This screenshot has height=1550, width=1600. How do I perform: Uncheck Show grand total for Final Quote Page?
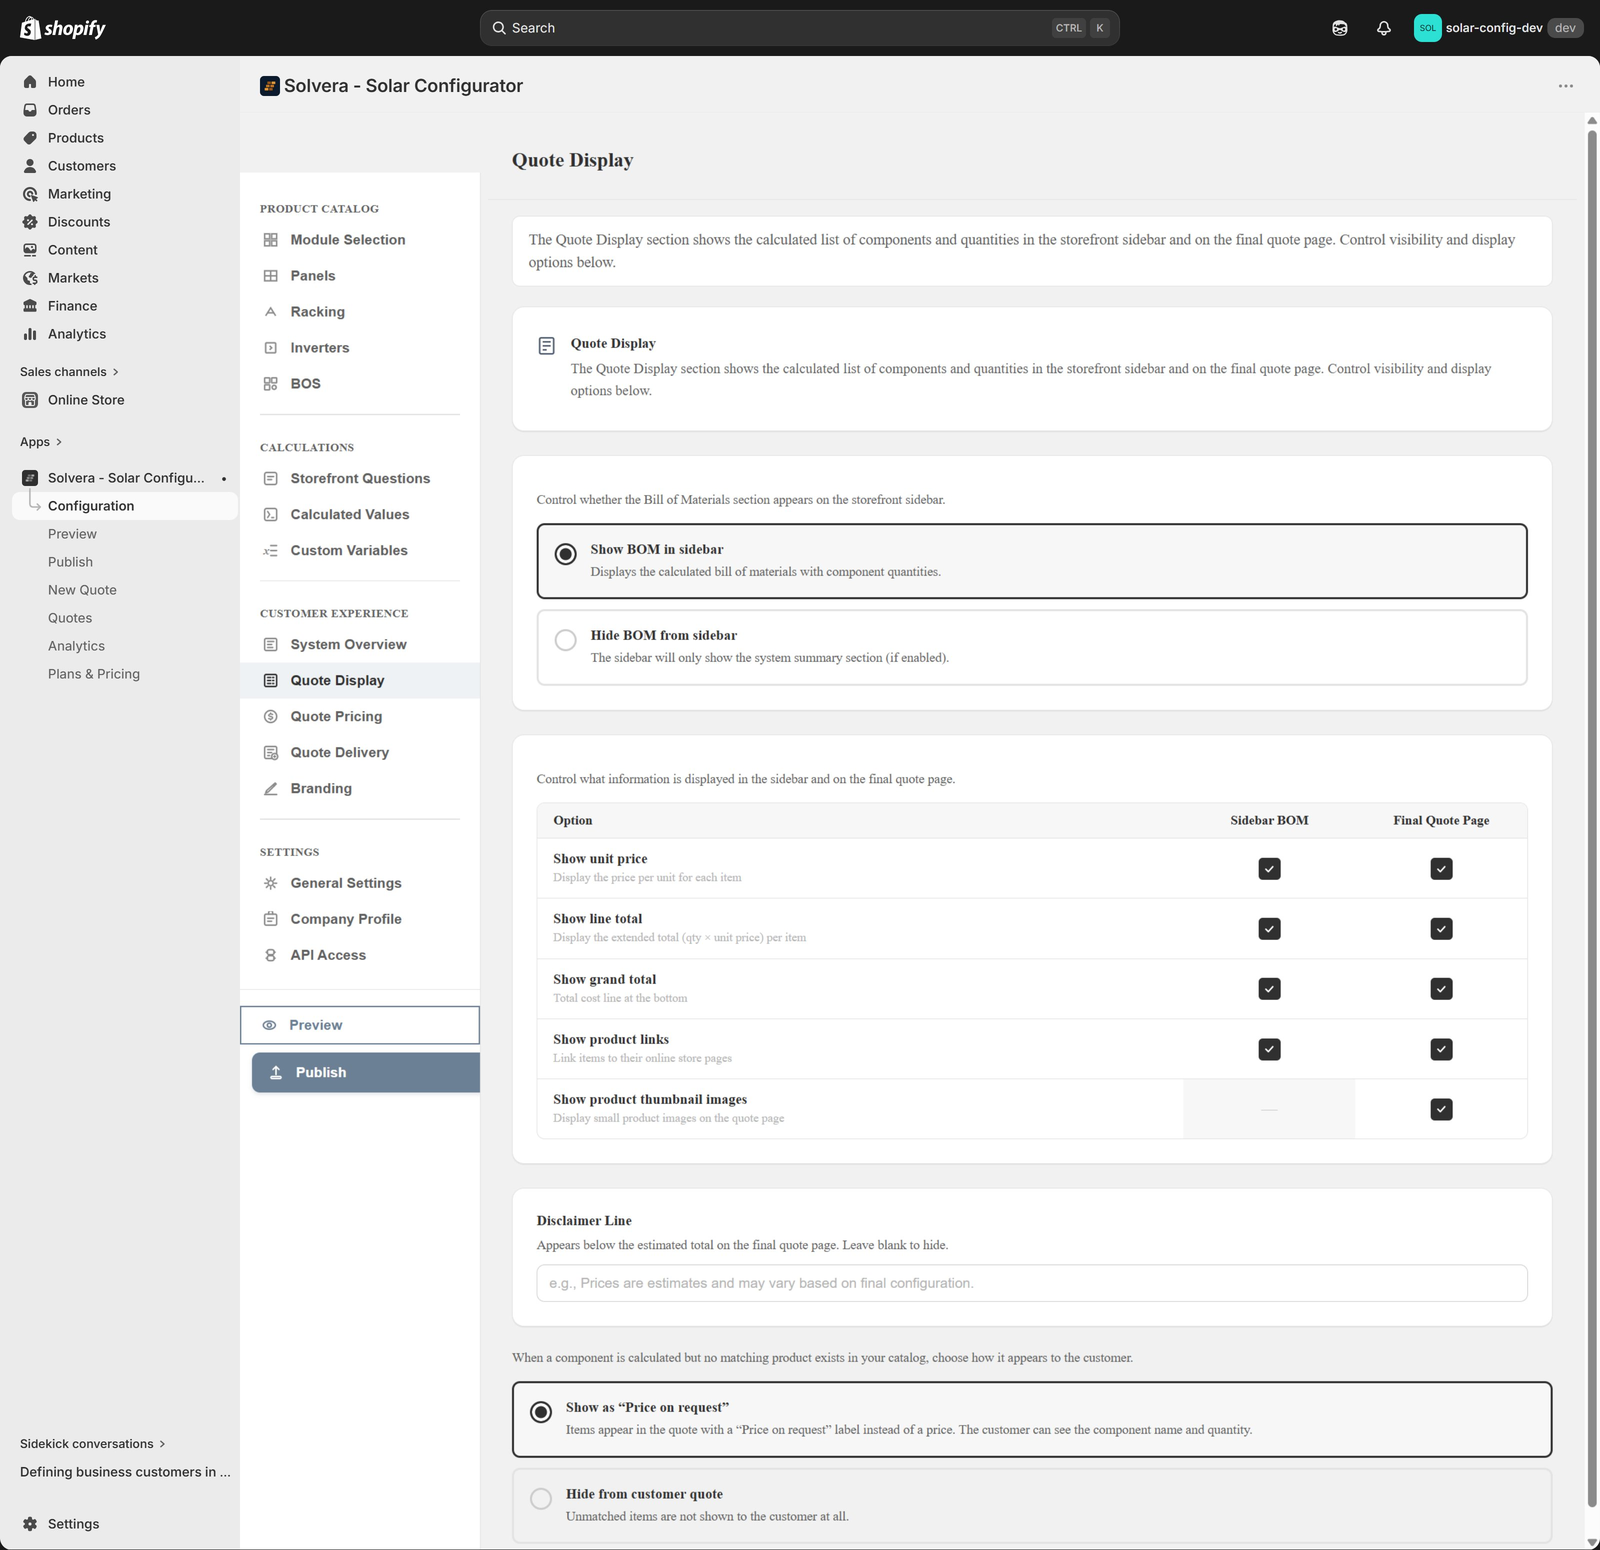tap(1441, 989)
